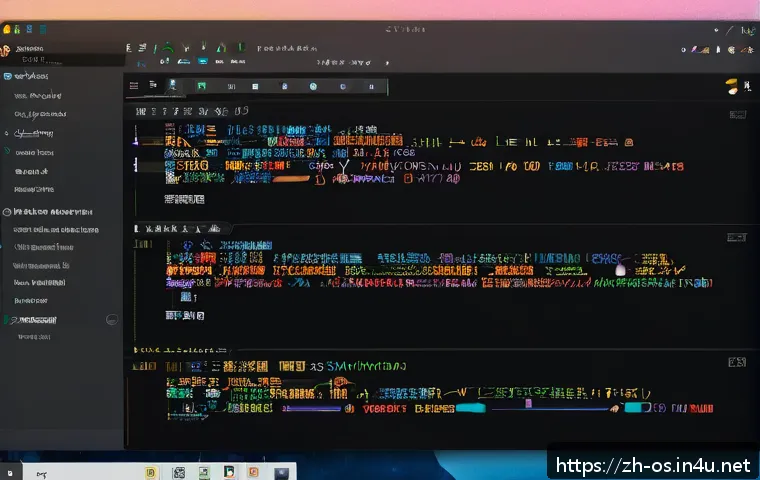
Task: Click the start button at taskbar's left end
Action: point(10,473)
